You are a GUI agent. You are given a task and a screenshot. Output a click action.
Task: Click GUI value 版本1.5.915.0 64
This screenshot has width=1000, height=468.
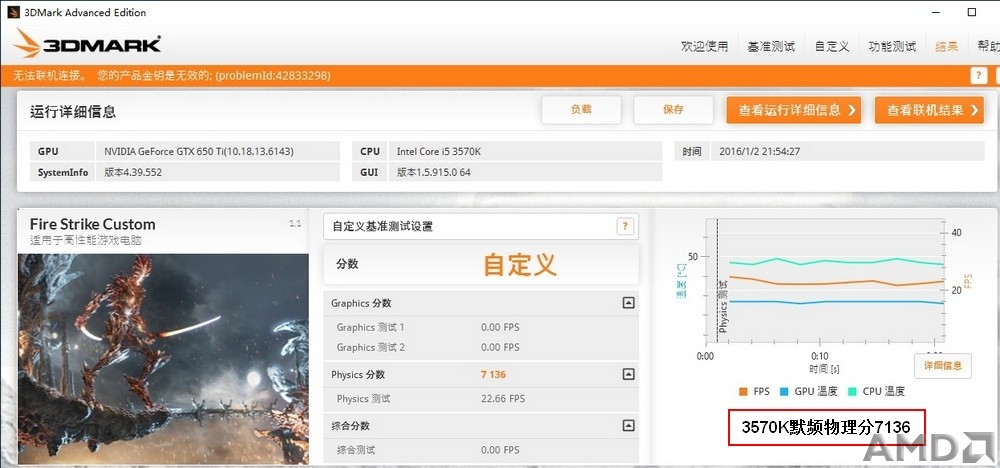tap(434, 172)
